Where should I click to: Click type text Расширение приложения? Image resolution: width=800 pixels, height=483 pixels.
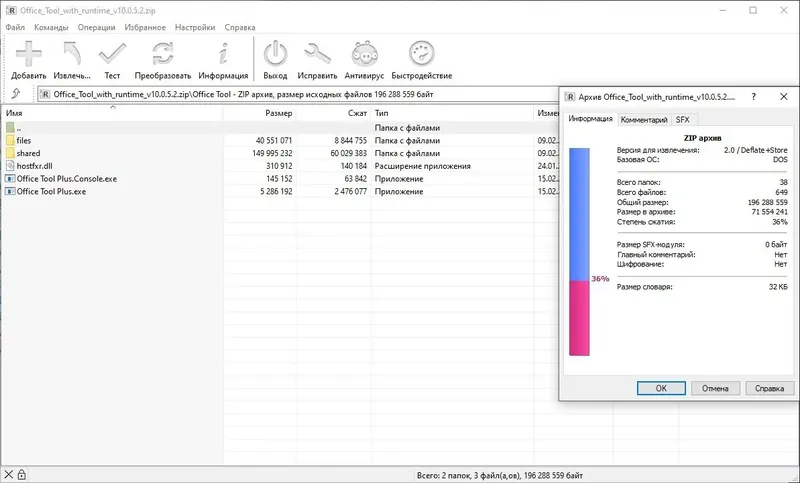pos(422,166)
